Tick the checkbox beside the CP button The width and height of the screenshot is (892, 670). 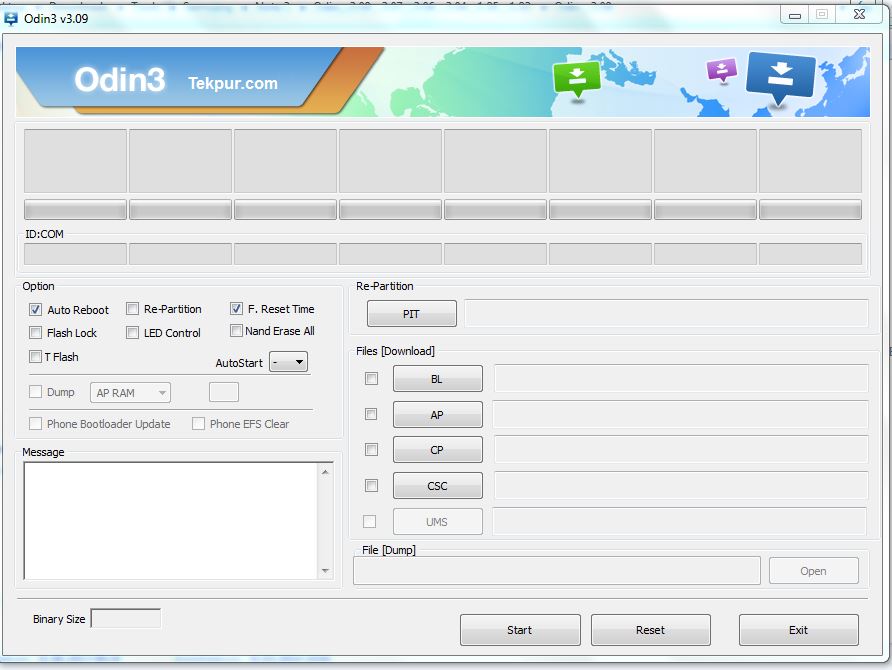coord(371,449)
